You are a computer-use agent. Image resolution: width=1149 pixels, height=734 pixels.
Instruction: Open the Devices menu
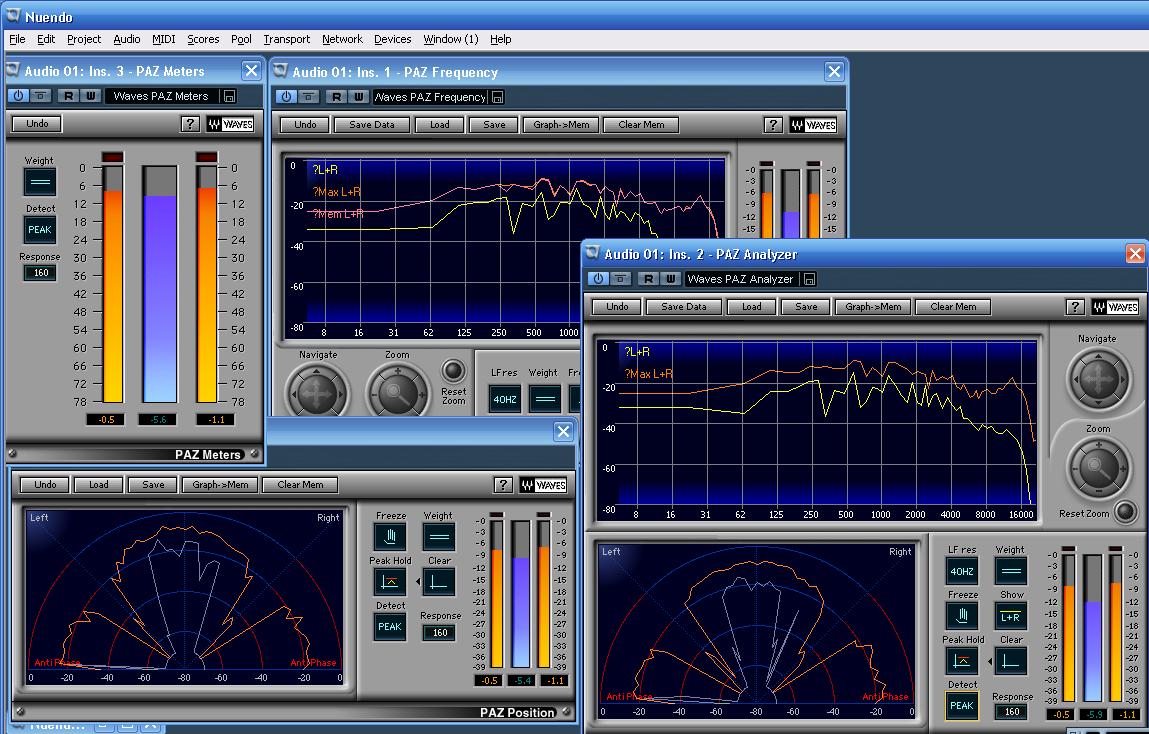pos(392,39)
